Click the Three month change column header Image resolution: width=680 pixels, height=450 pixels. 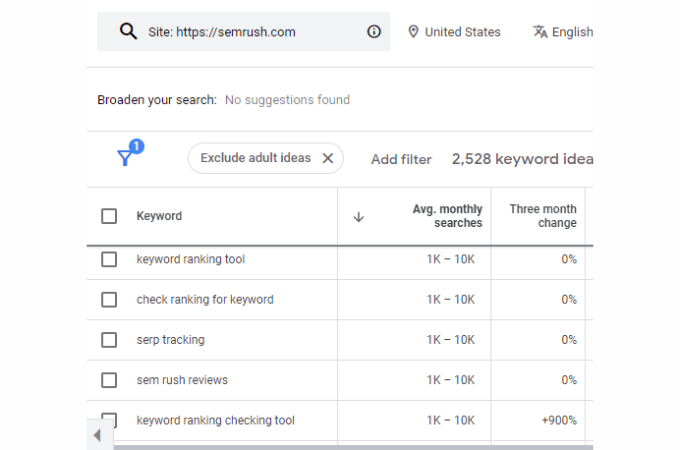coord(543,216)
